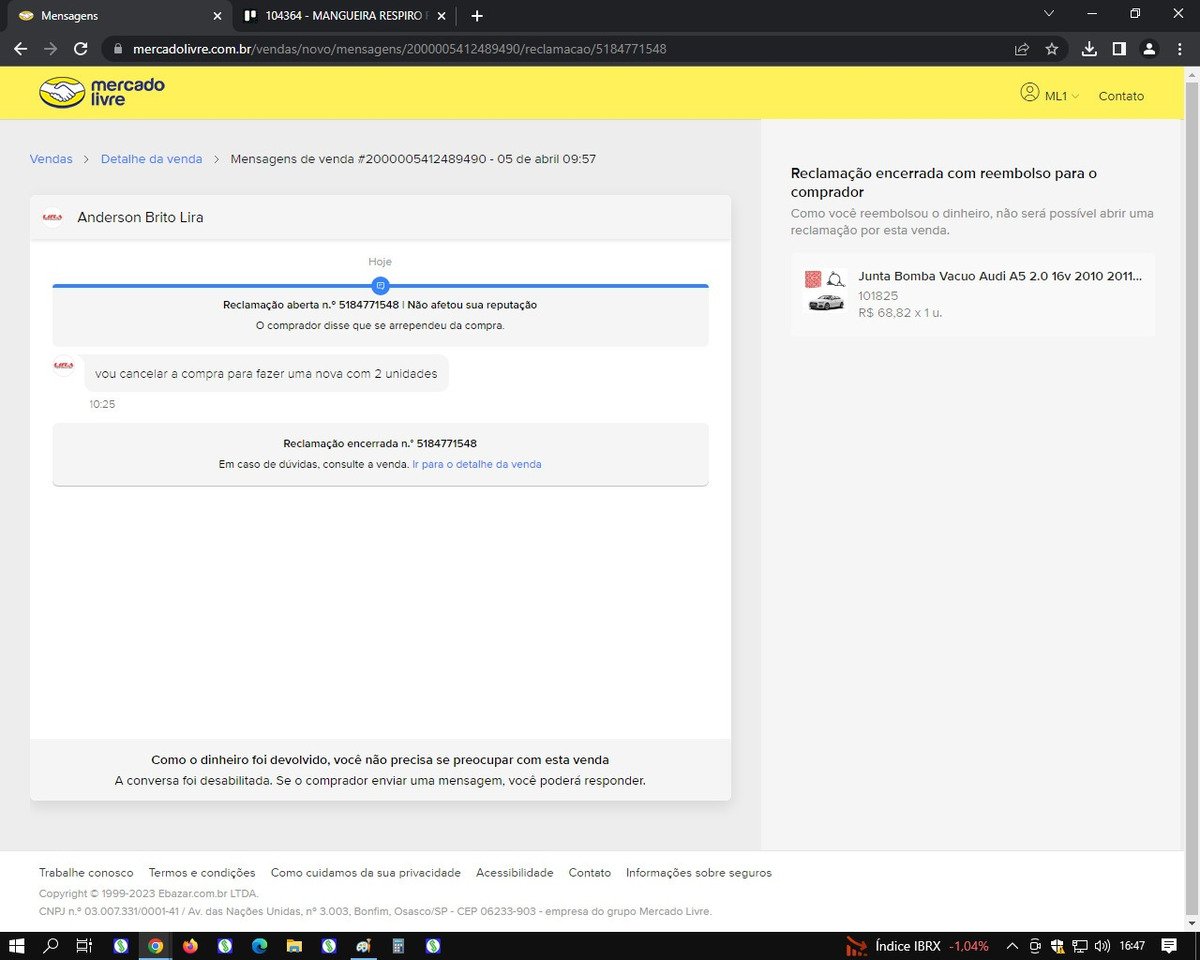The width and height of the screenshot is (1200, 960).
Task: Open the browser downloads icon
Action: click(x=1089, y=49)
